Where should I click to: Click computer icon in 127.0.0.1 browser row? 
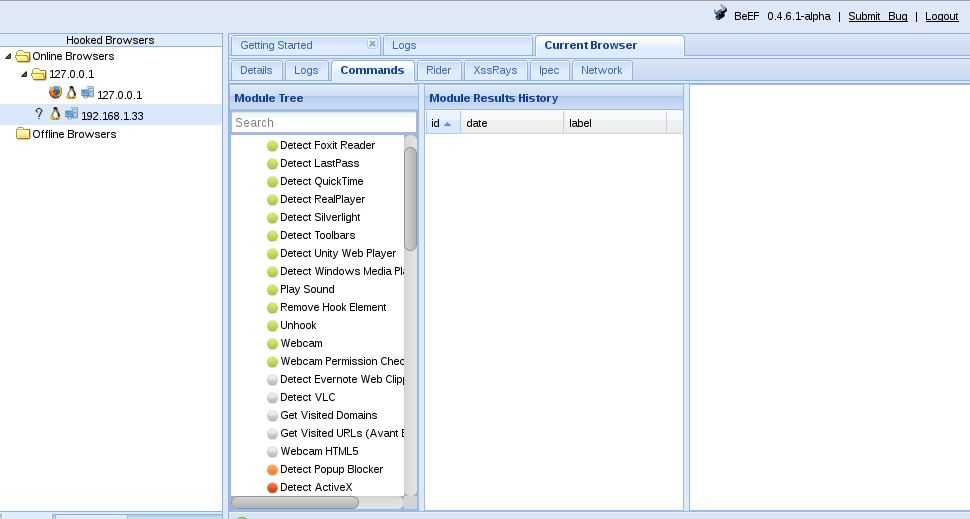click(87, 93)
